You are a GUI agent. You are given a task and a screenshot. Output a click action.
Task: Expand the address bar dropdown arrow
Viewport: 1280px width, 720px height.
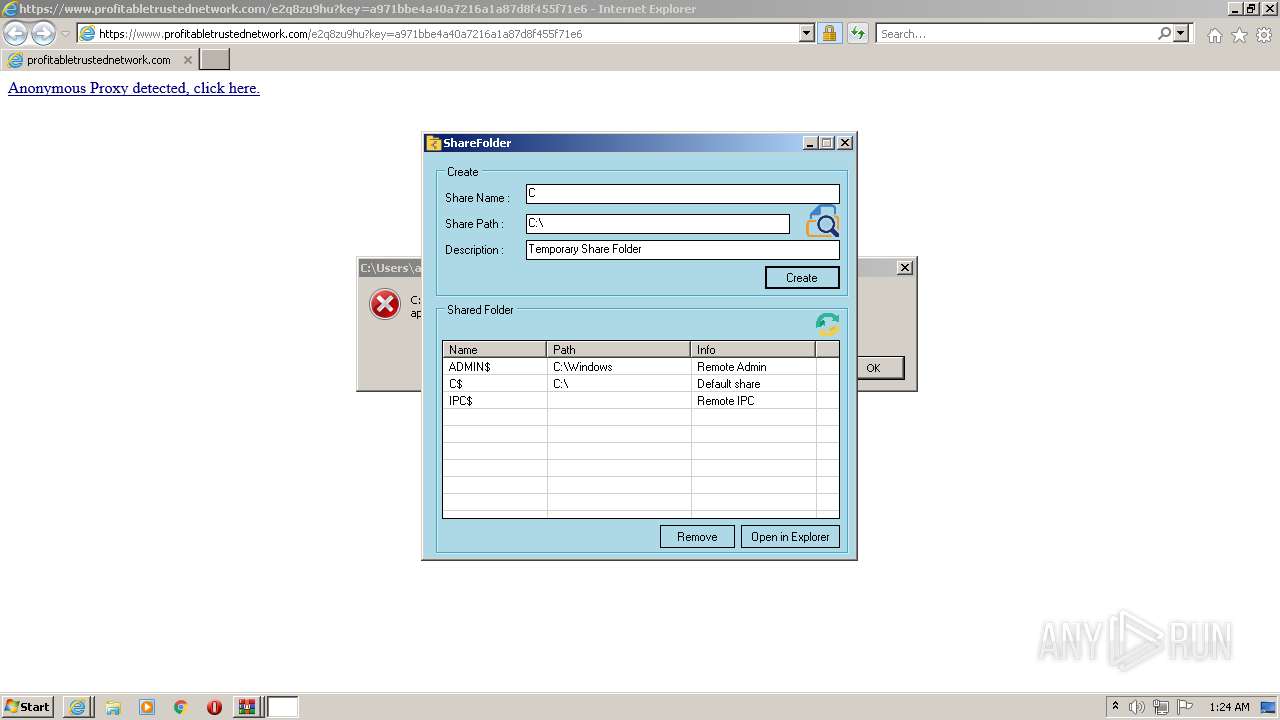tap(807, 33)
